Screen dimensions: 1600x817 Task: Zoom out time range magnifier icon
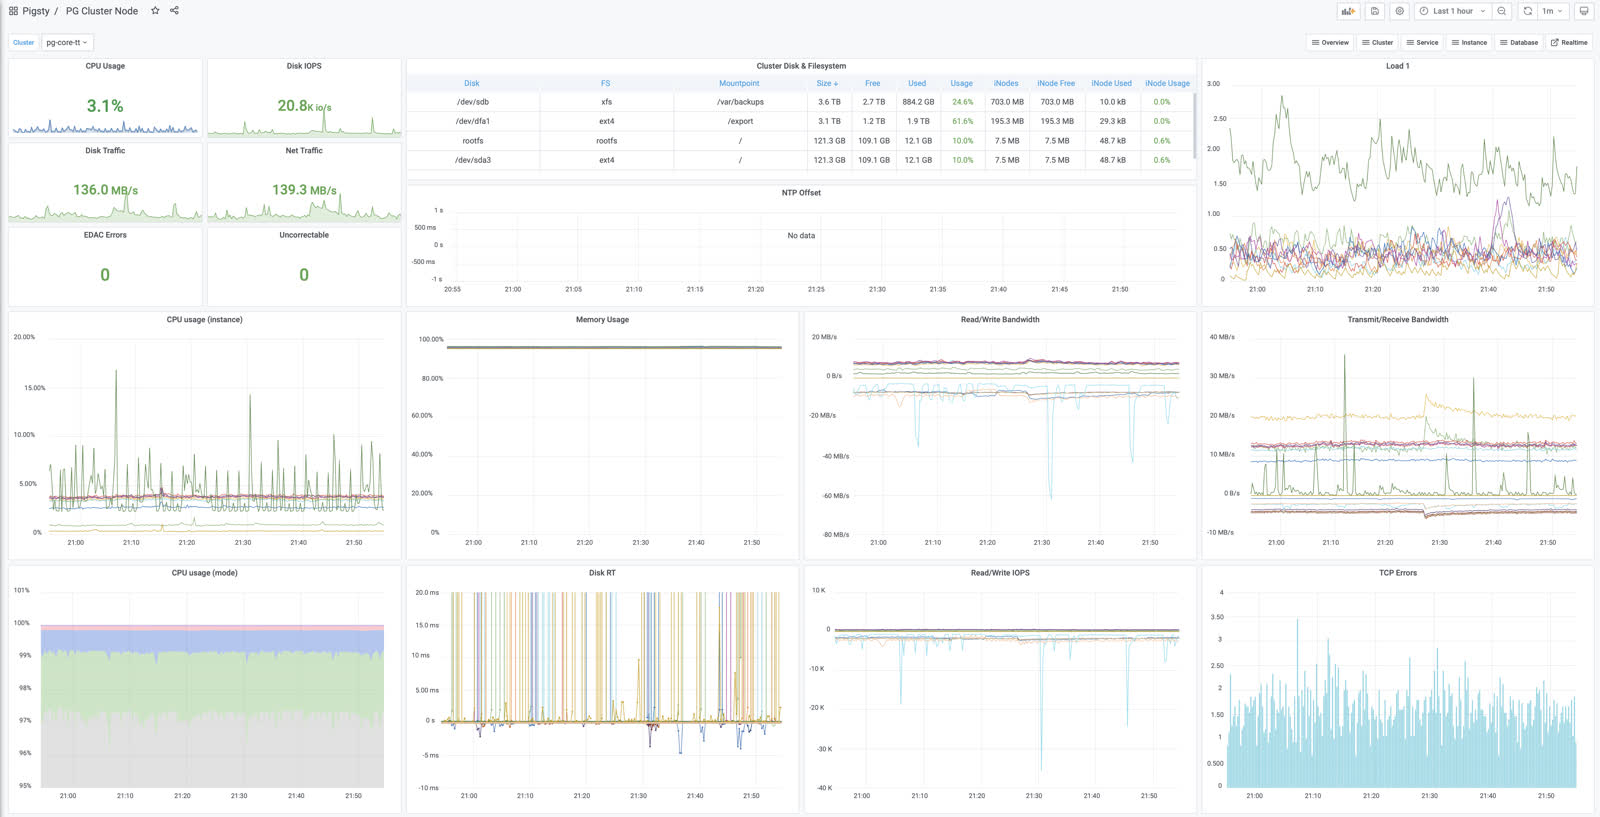pyautogui.click(x=1502, y=11)
